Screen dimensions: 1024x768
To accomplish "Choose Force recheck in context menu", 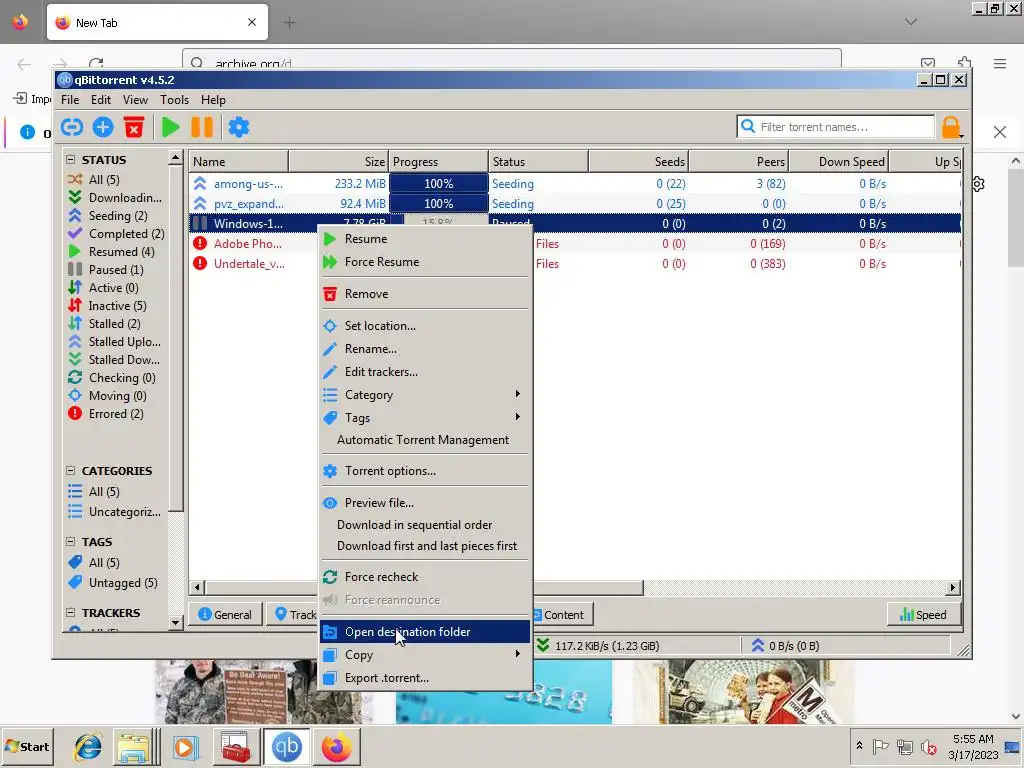I will click(x=425, y=577).
